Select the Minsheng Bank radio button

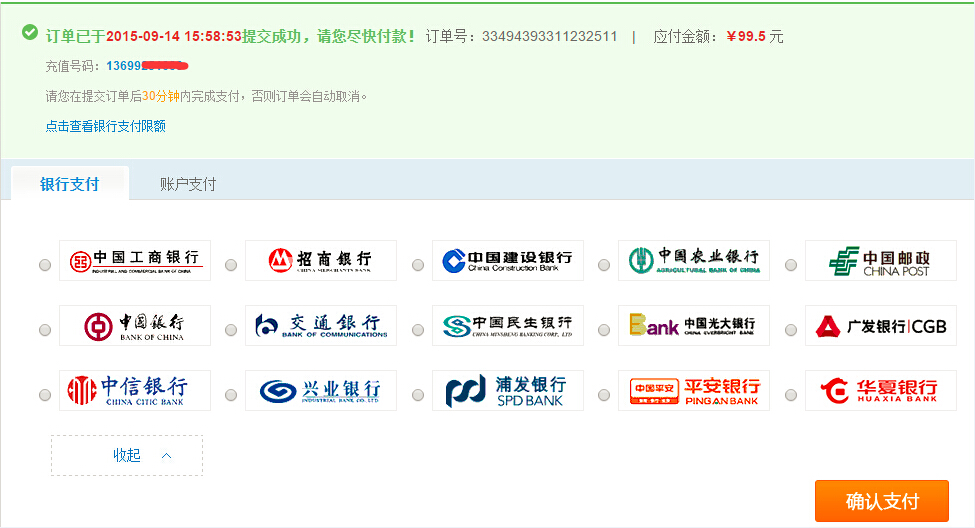click(418, 330)
